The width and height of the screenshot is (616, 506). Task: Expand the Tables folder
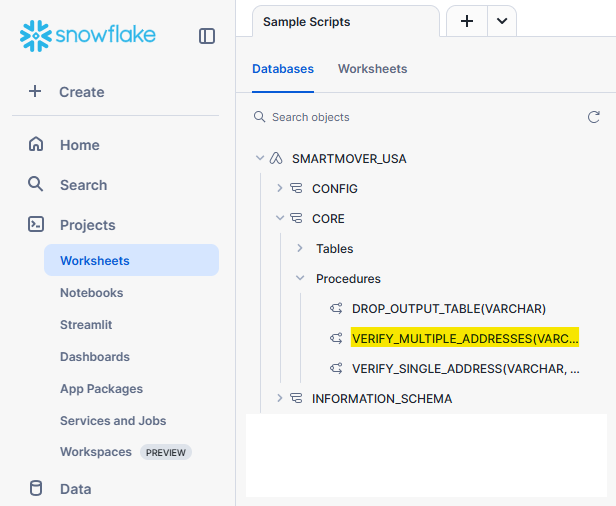[x=300, y=248]
